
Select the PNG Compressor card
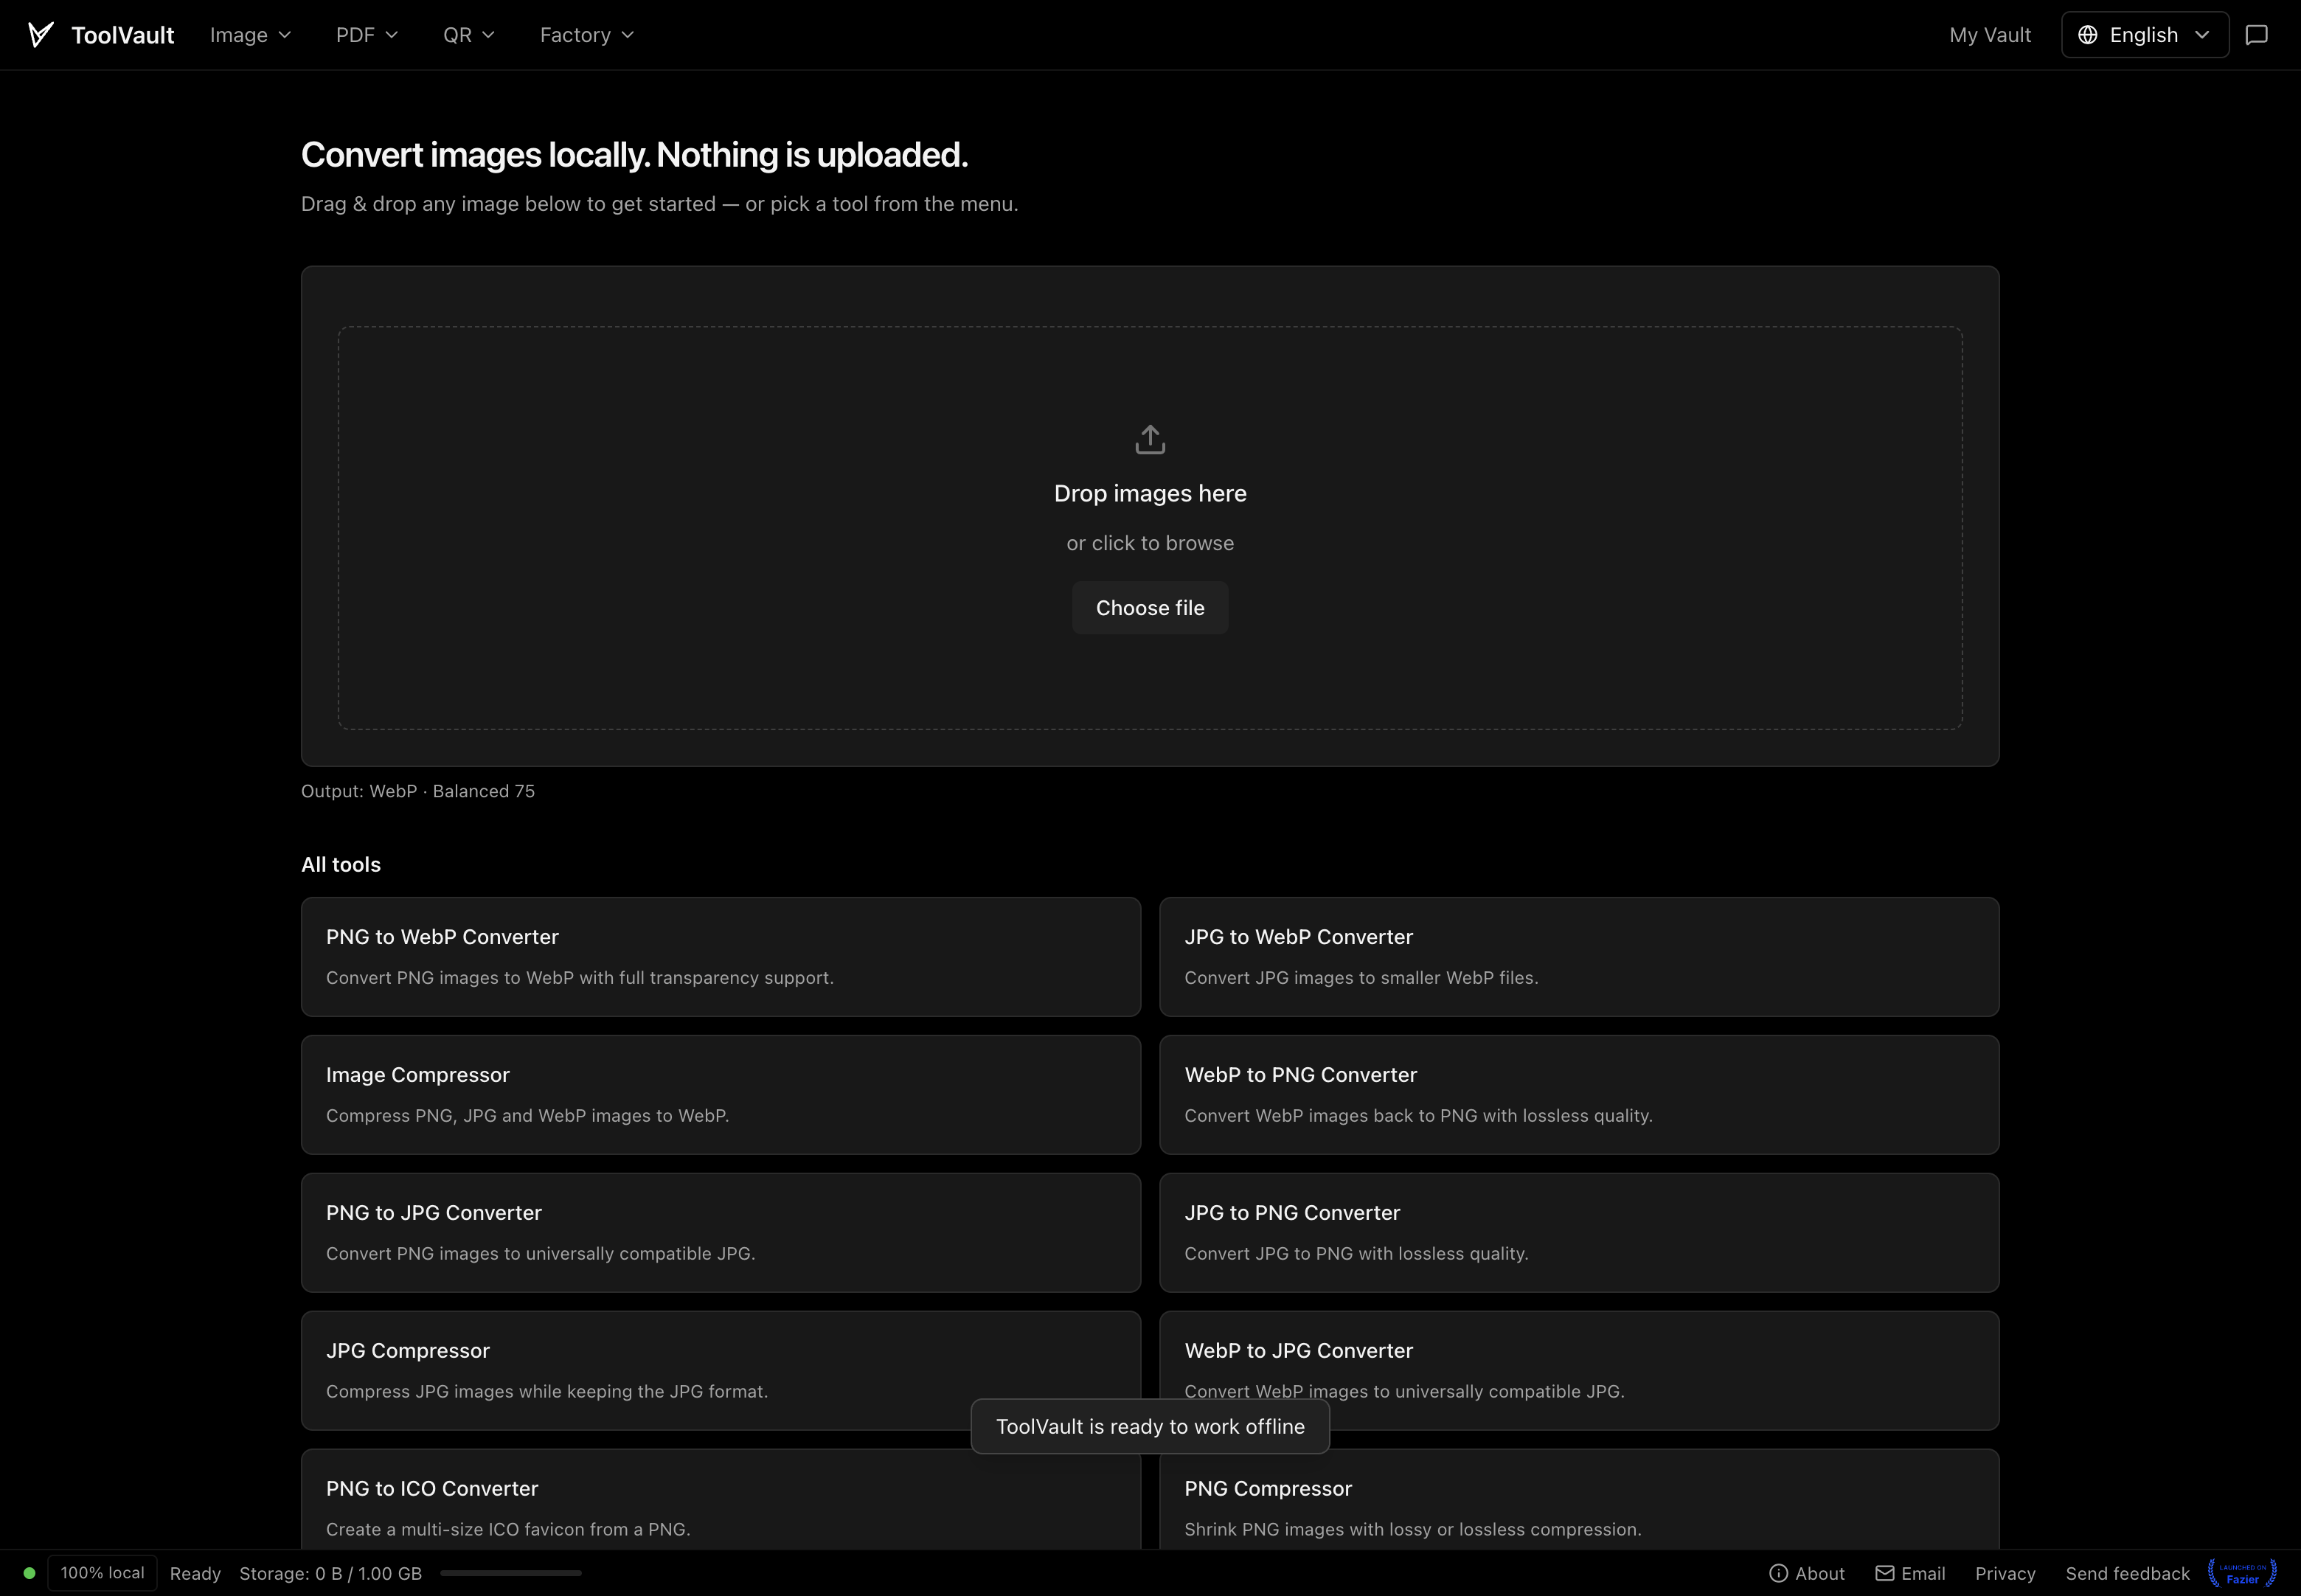[x=1579, y=1500]
